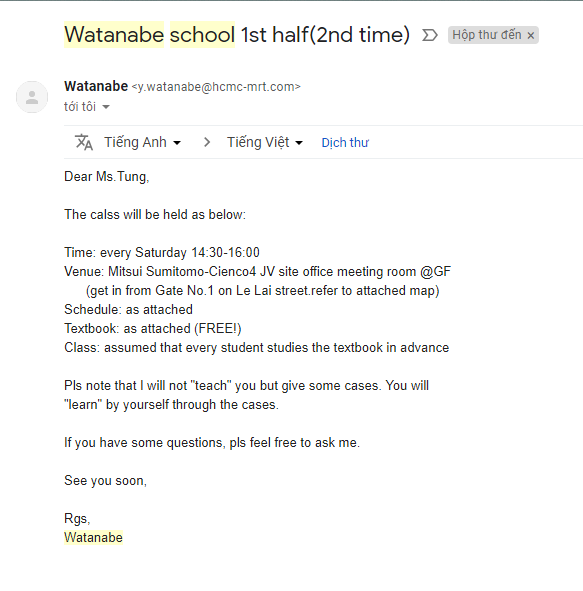Image resolution: width=583 pixels, height=591 pixels.
Task: Click the email subject Watanabe school title
Action: (x=237, y=35)
